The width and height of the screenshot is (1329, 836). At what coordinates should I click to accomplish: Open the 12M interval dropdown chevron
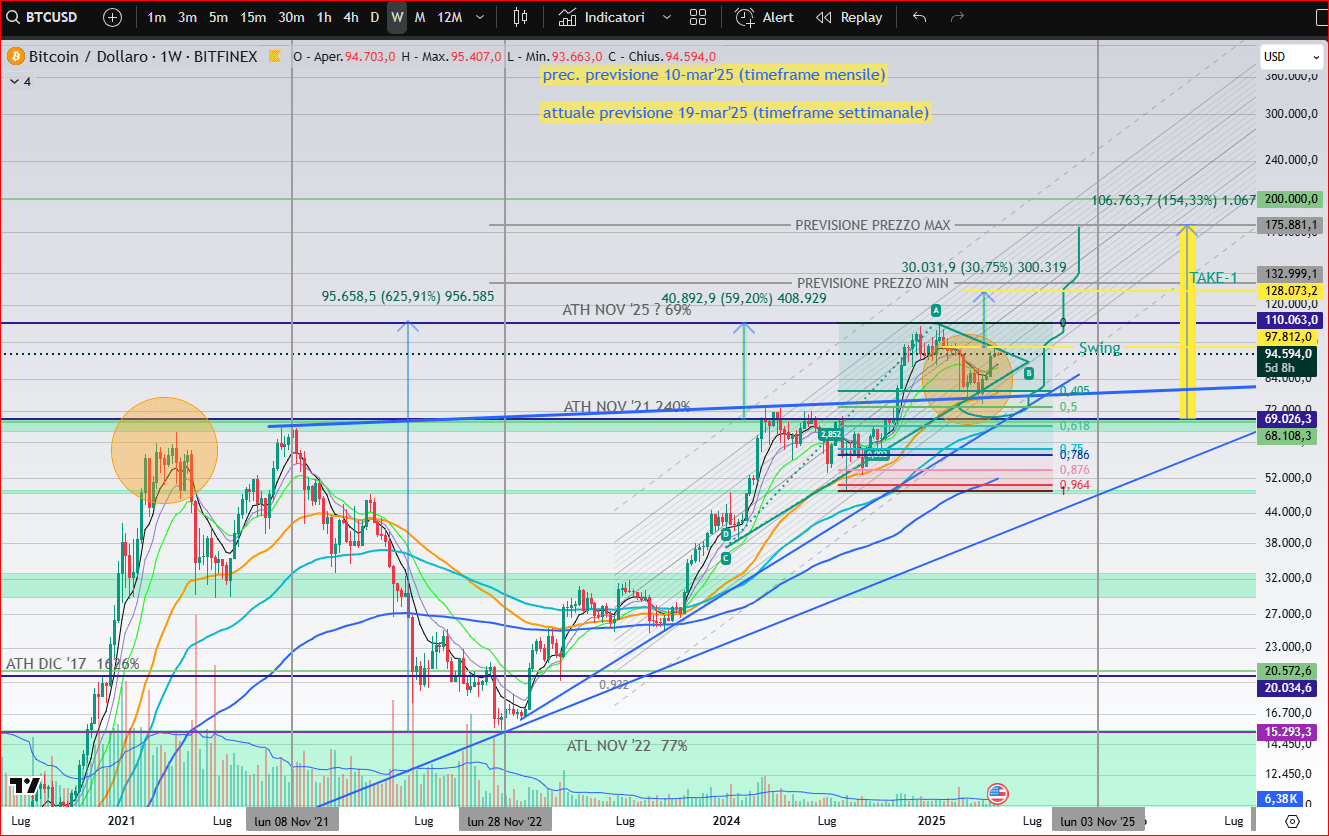(478, 17)
